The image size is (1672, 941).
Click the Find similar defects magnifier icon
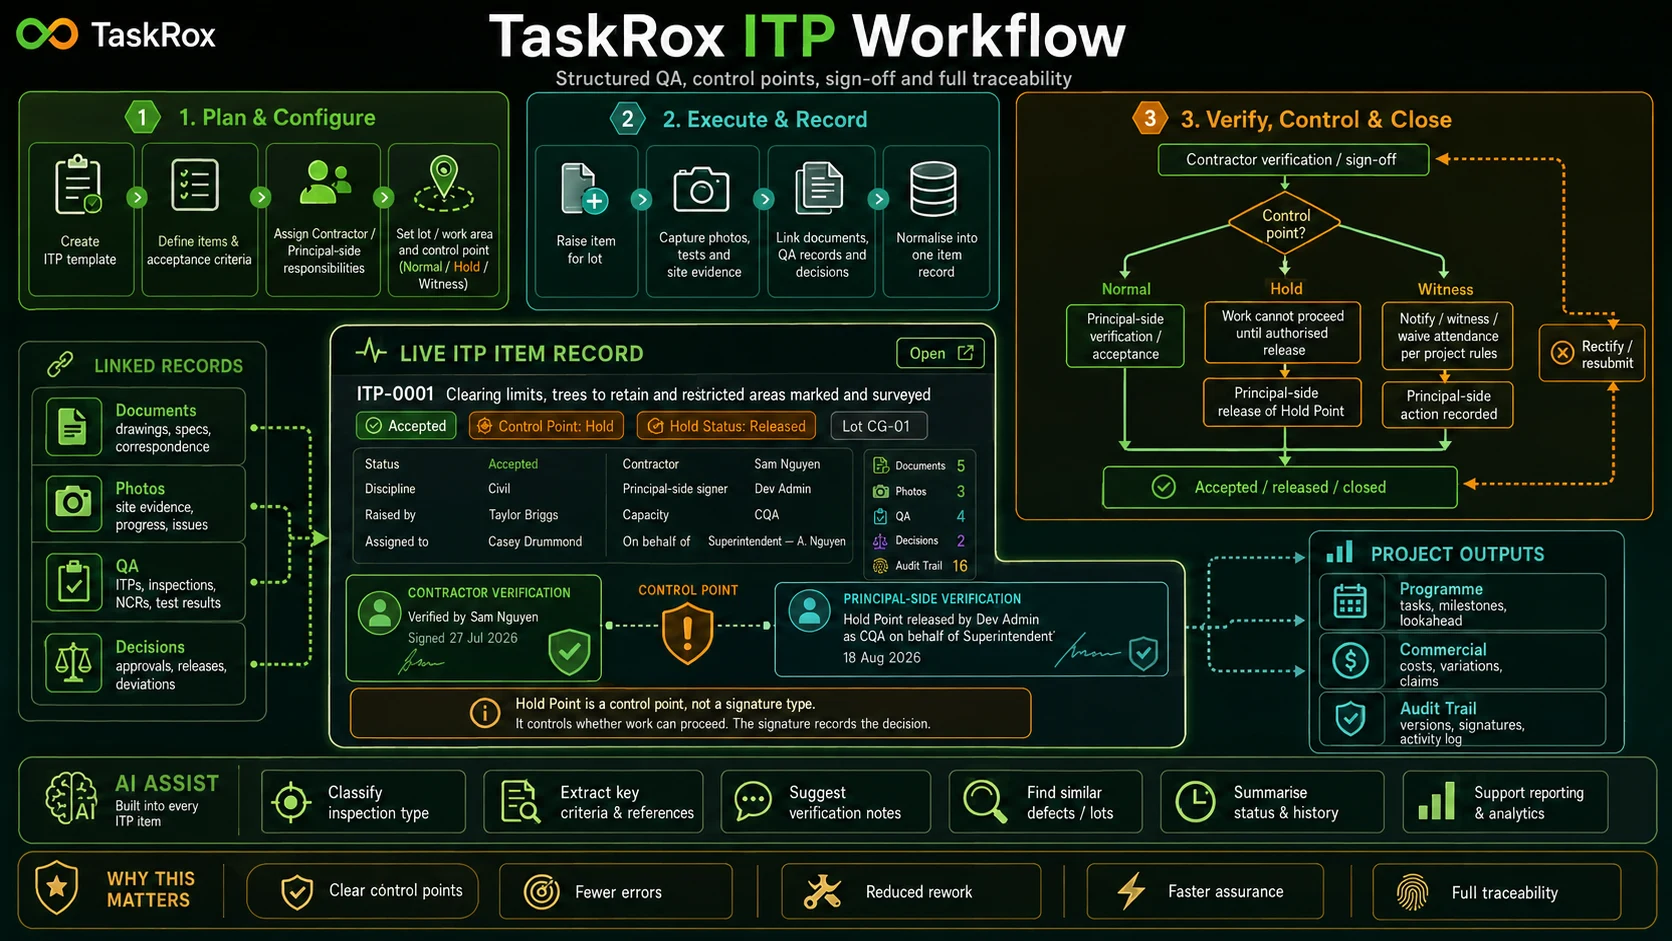point(985,801)
